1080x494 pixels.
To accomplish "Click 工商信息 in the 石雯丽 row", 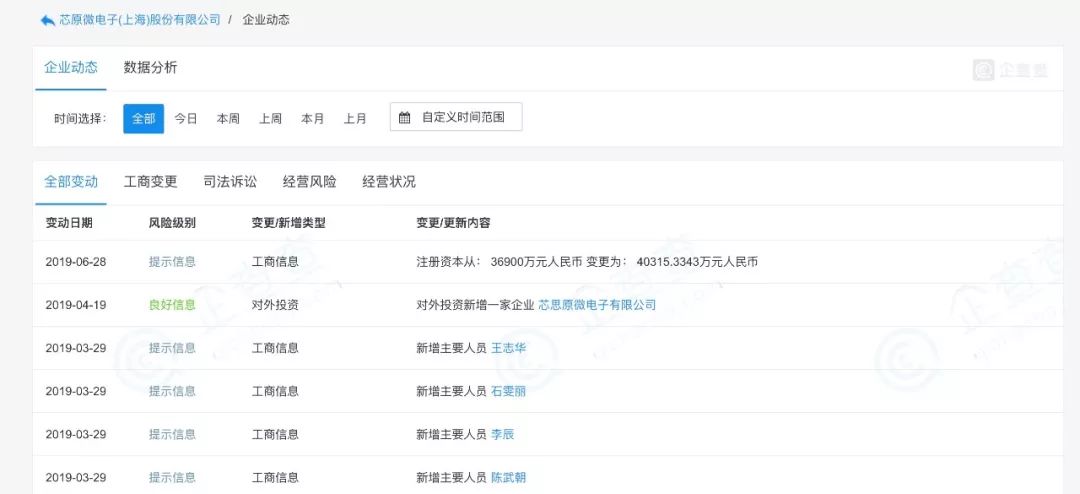I will coord(275,391).
